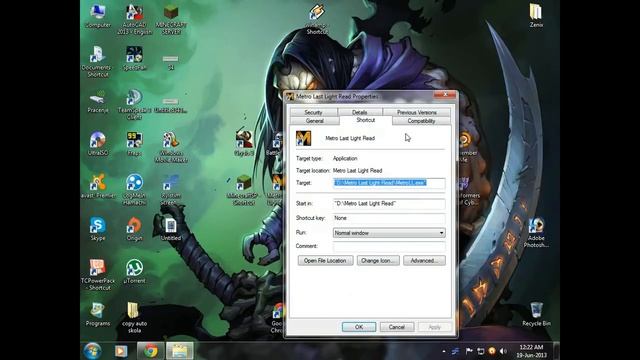Open Action Center flag tray icon
640x360 pixels.
point(469,351)
